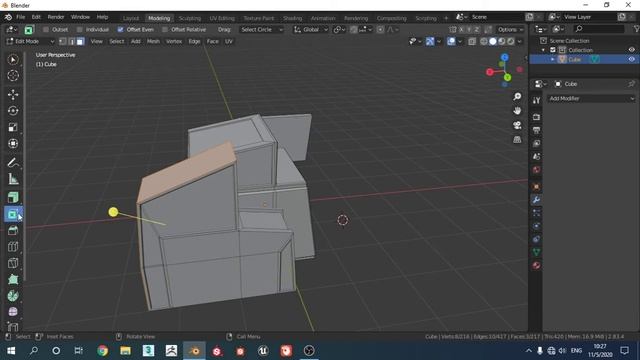
Task: Open Chrome from the taskbar
Action: click(102, 351)
